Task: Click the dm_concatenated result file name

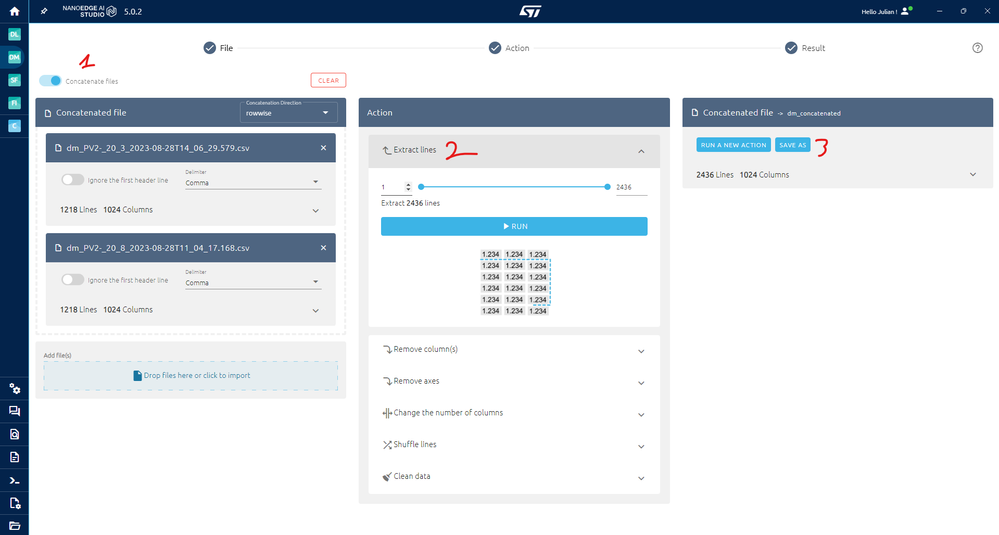Action: tap(814, 113)
